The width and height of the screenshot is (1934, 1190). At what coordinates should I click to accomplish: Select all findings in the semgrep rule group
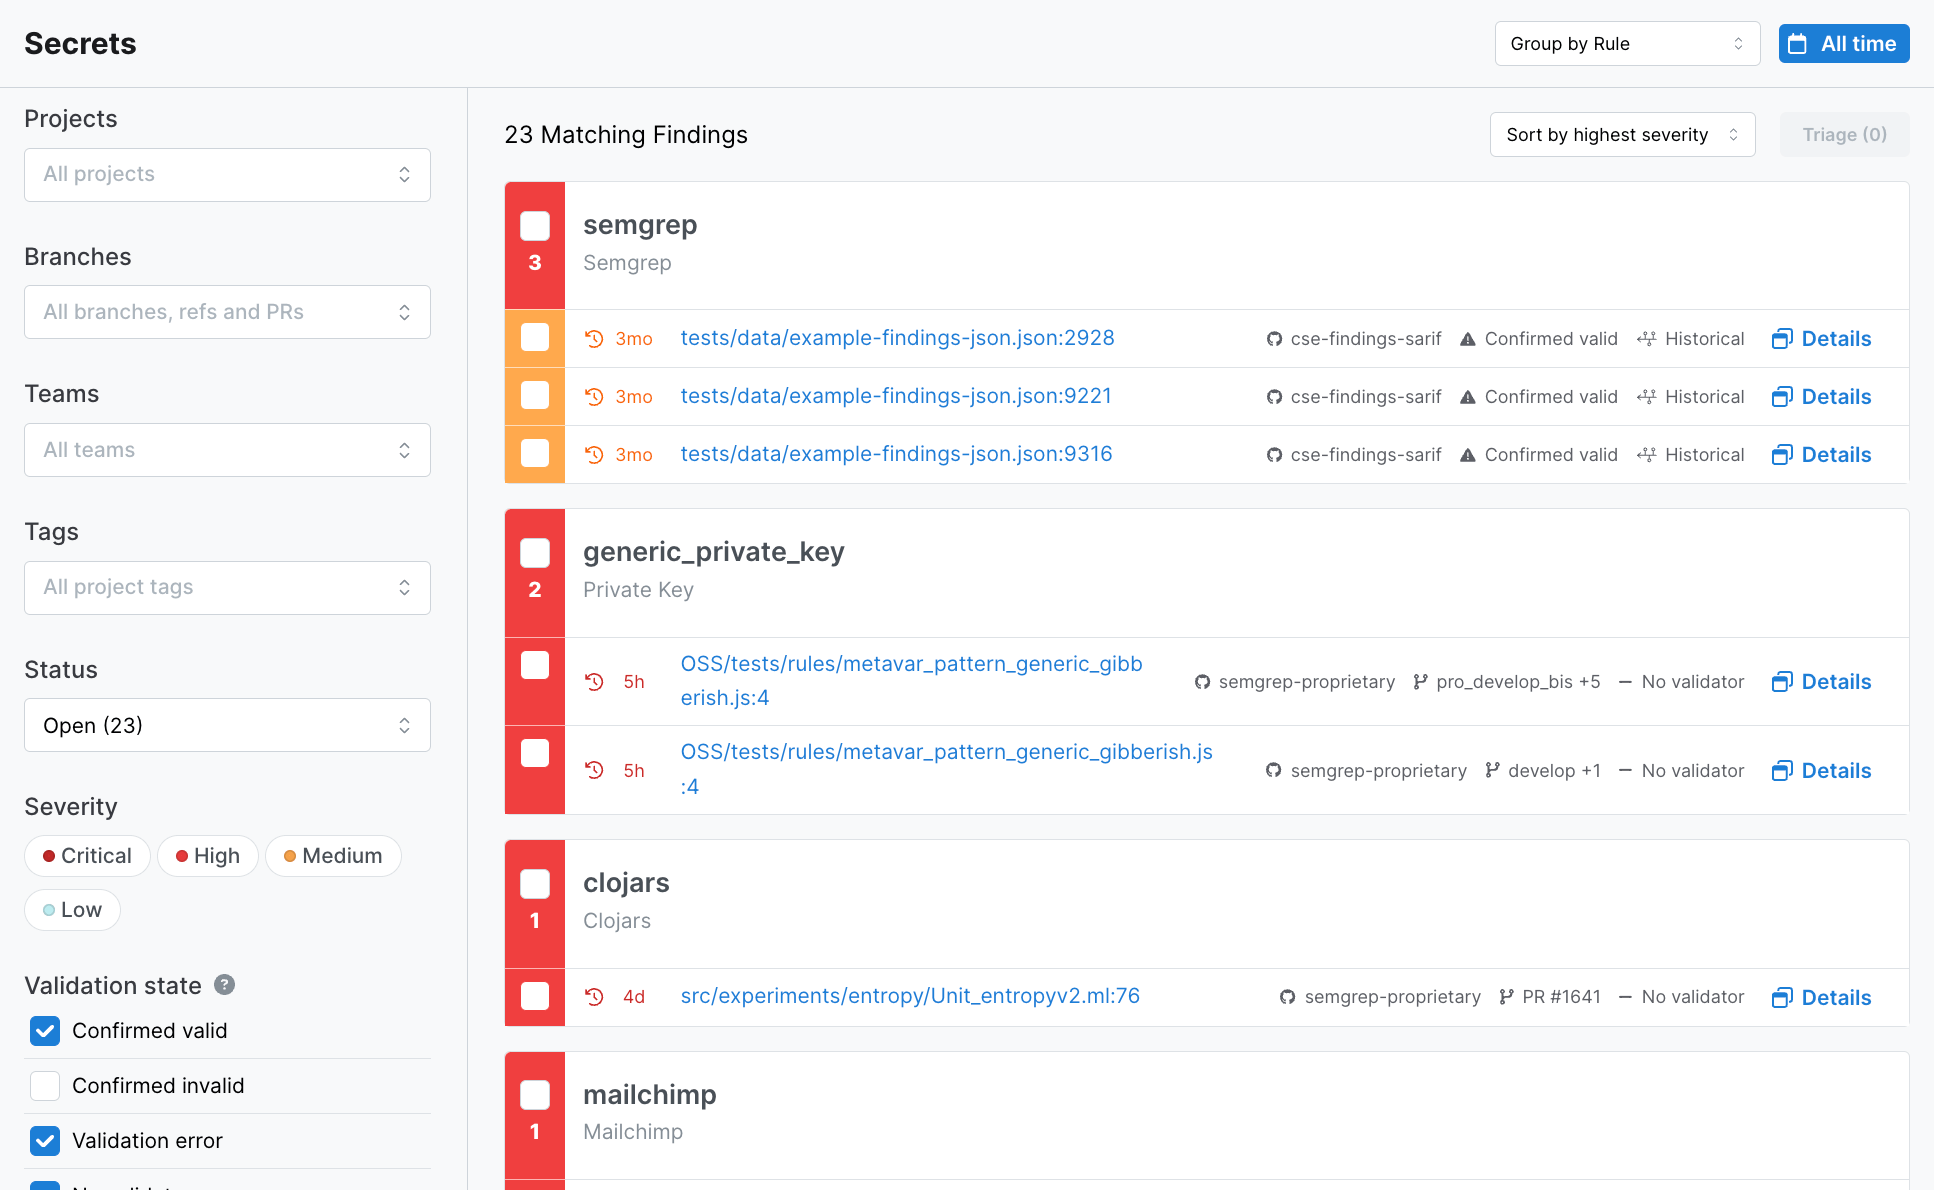535,226
